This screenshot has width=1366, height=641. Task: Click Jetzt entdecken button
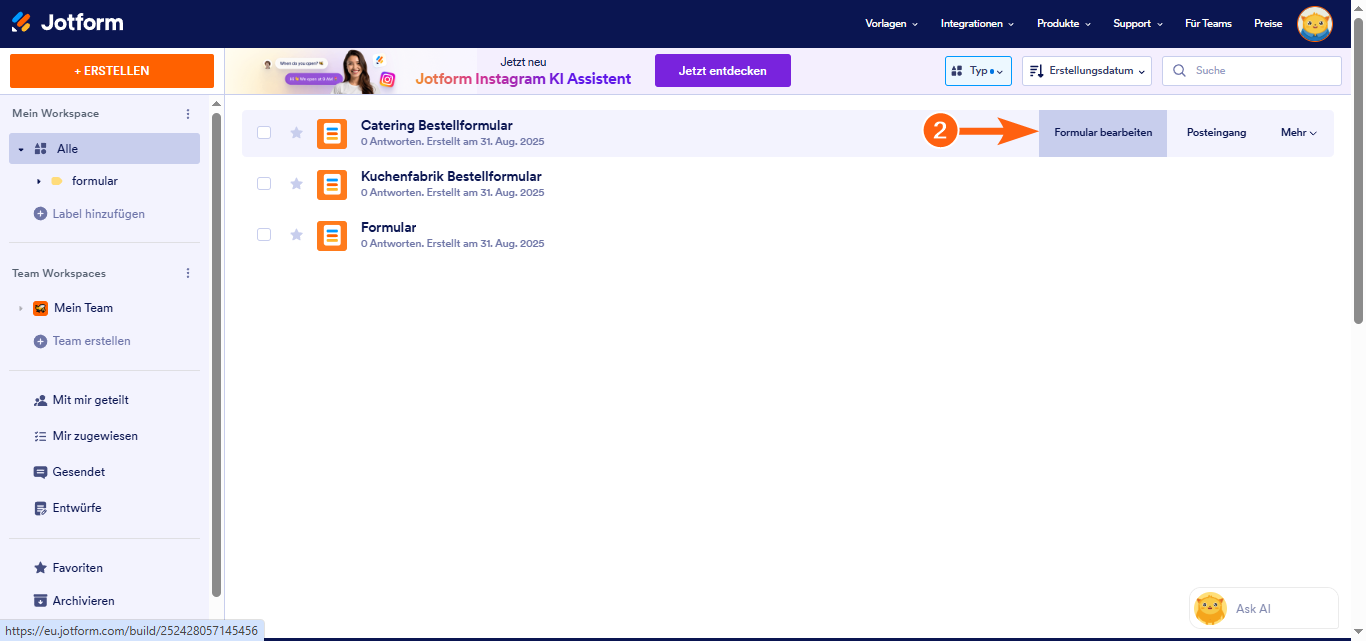coord(723,71)
